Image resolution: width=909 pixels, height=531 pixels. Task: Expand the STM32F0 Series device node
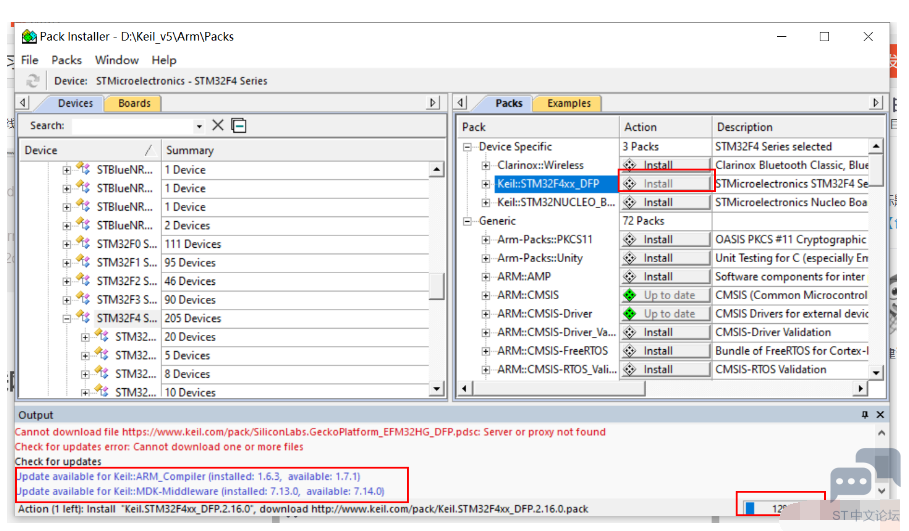67,245
